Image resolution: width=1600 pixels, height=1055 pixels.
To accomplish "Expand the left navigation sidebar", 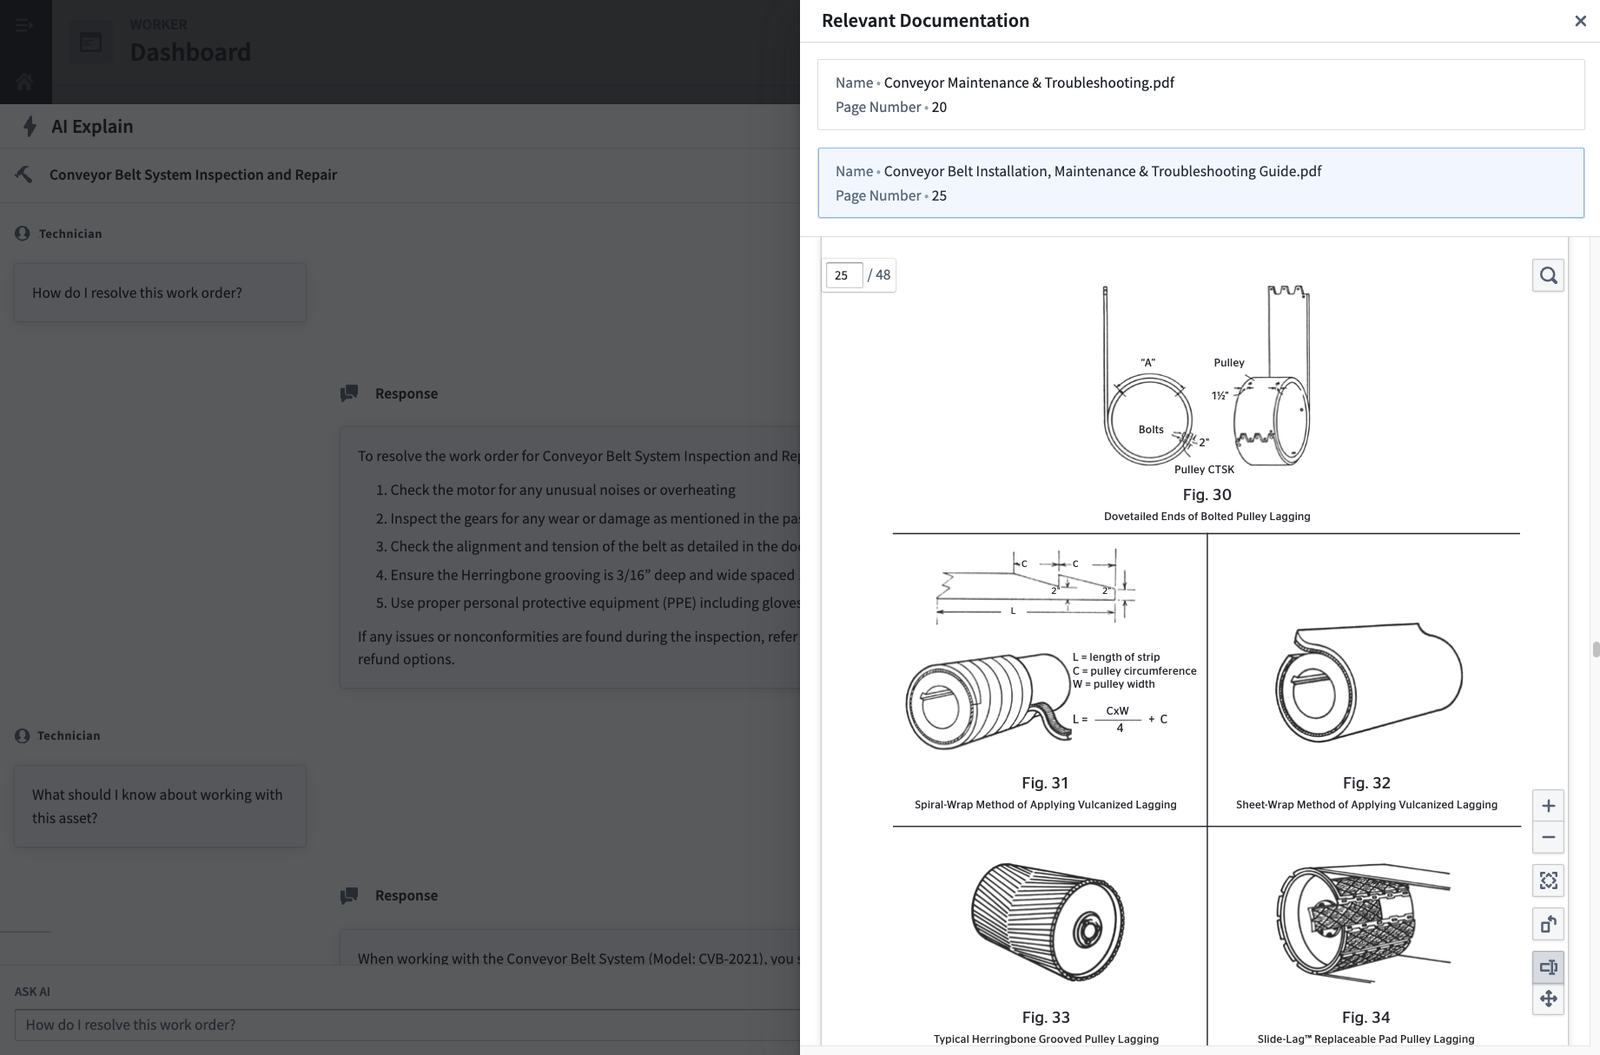I will pyautogui.click(x=24, y=25).
